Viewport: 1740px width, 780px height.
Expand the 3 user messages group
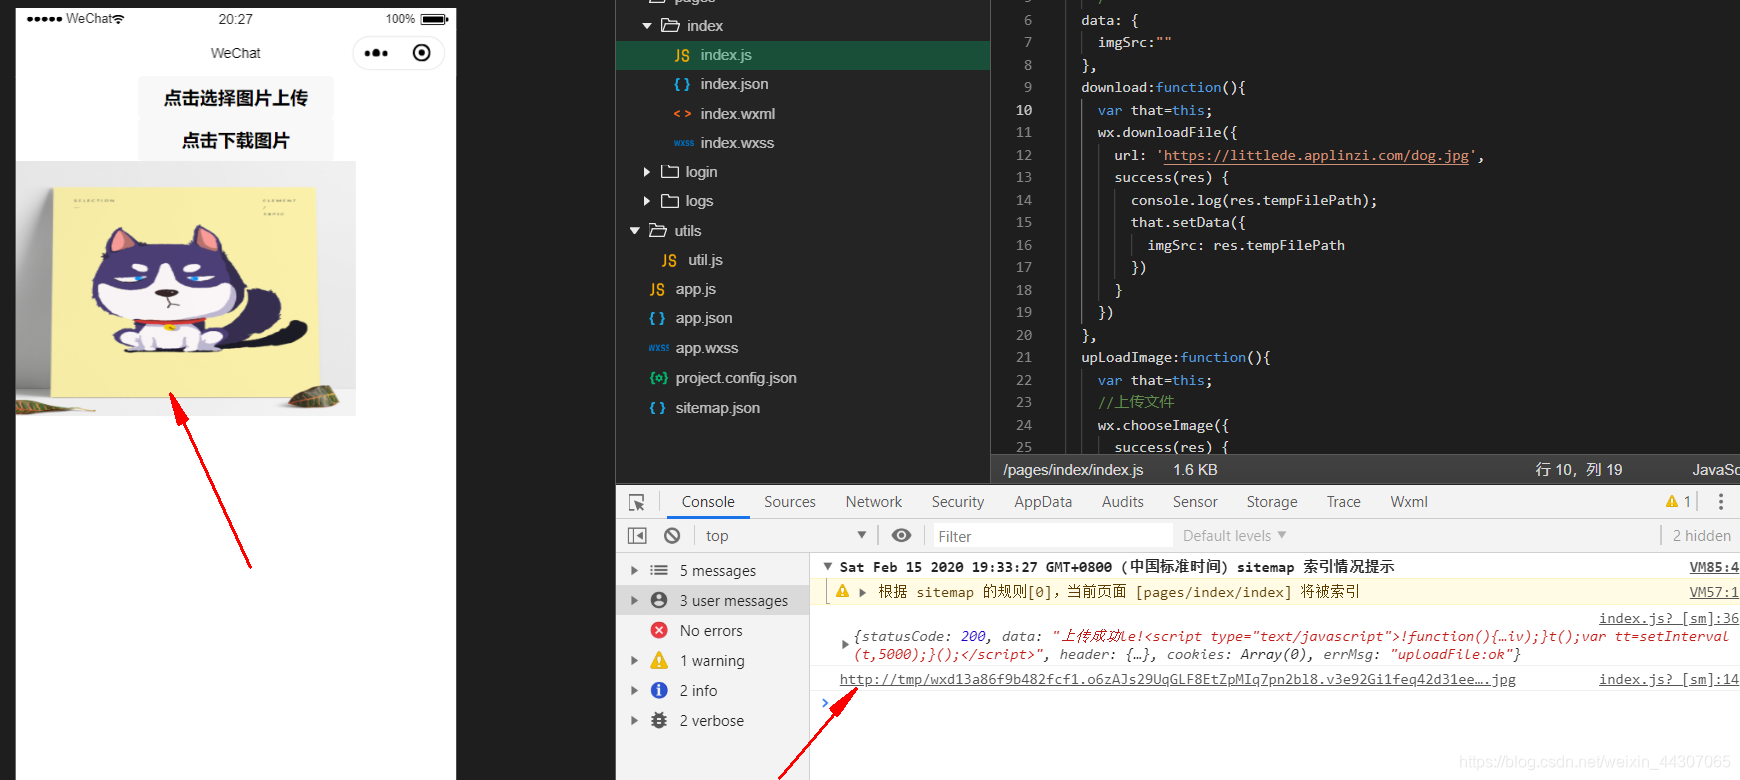pos(634,600)
